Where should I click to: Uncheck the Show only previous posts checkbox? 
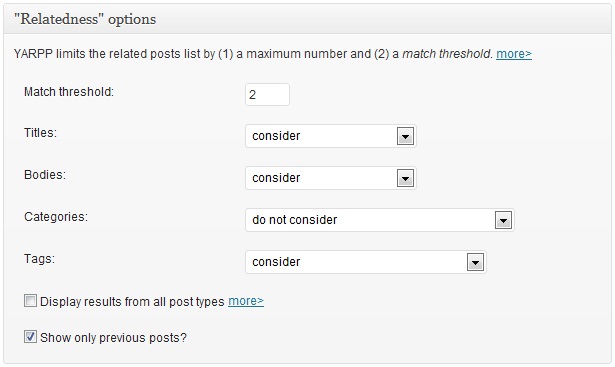point(30,337)
